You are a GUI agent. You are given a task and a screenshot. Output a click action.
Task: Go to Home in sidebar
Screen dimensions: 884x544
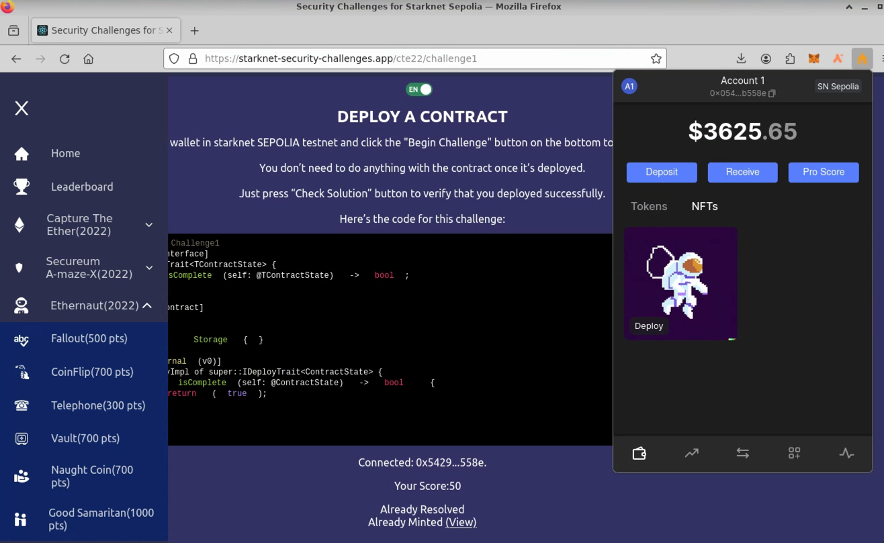tap(65, 153)
